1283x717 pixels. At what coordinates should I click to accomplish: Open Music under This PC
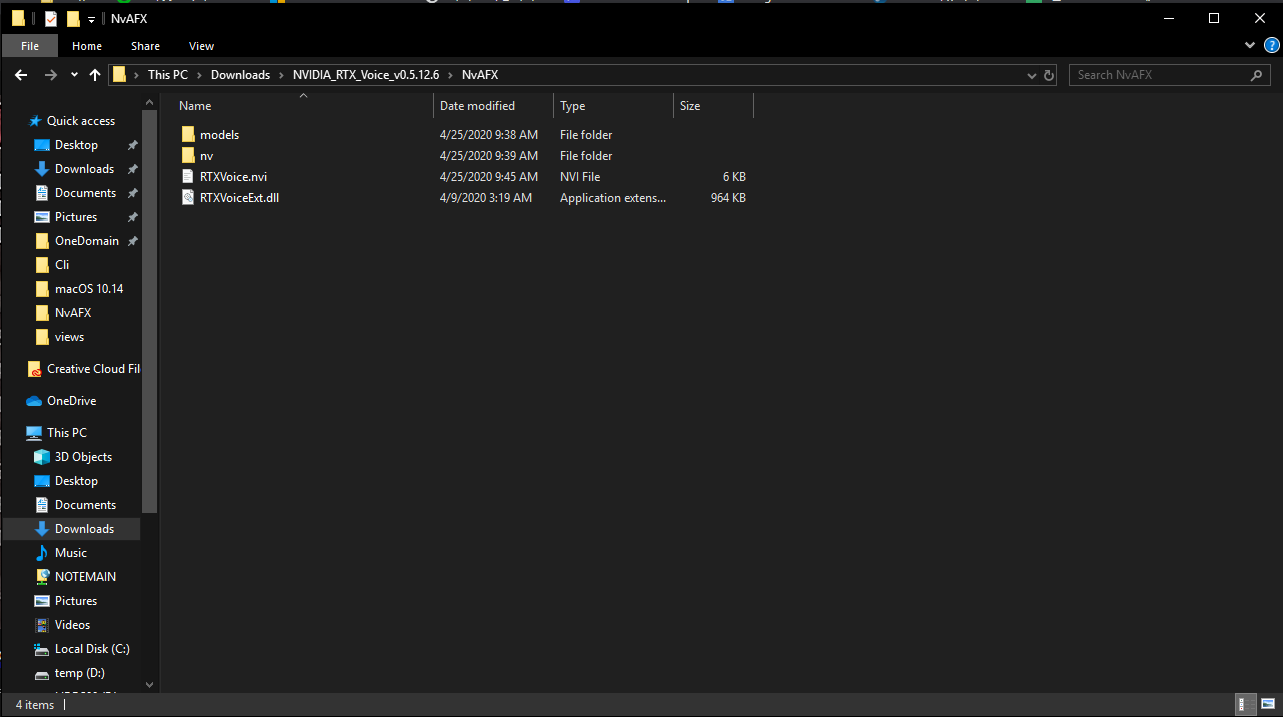[x=70, y=553]
